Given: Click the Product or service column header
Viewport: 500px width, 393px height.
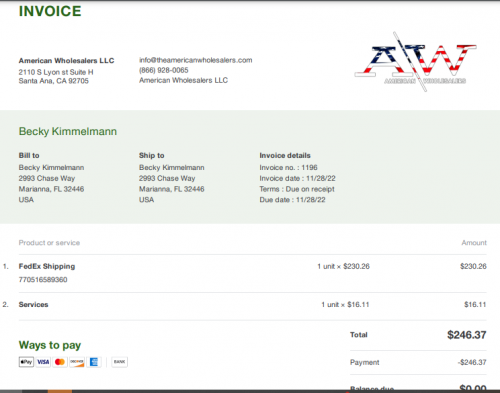Looking at the screenshot, I should tap(49, 243).
